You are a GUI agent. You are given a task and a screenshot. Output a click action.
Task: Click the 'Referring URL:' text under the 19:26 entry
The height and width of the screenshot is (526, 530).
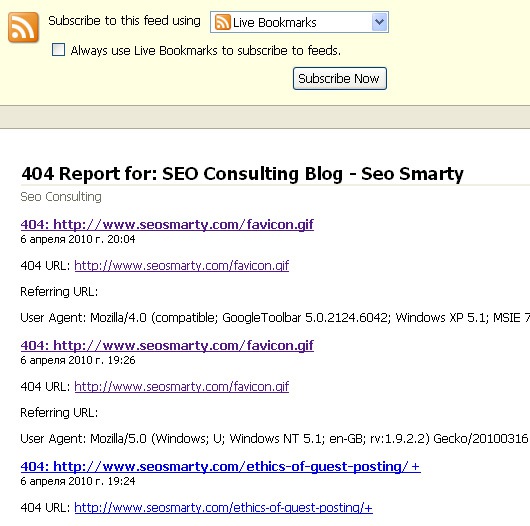tap(59, 413)
